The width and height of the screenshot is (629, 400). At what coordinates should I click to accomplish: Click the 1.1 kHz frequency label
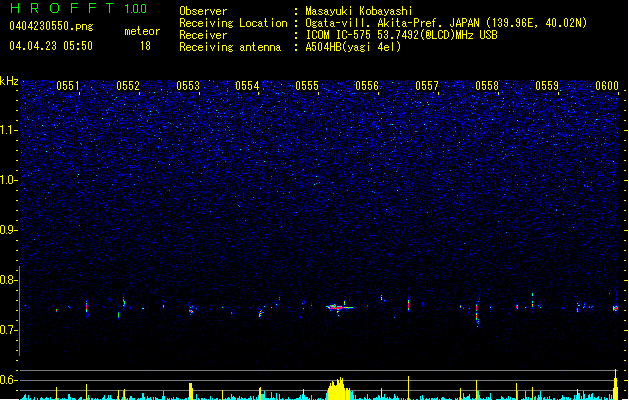[8, 130]
